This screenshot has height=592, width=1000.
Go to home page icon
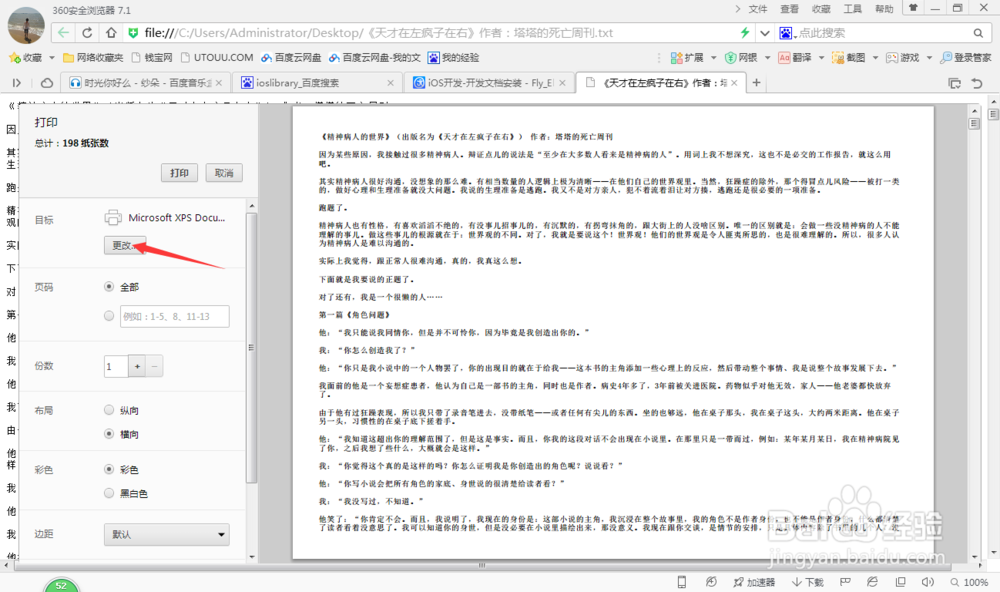pos(111,33)
